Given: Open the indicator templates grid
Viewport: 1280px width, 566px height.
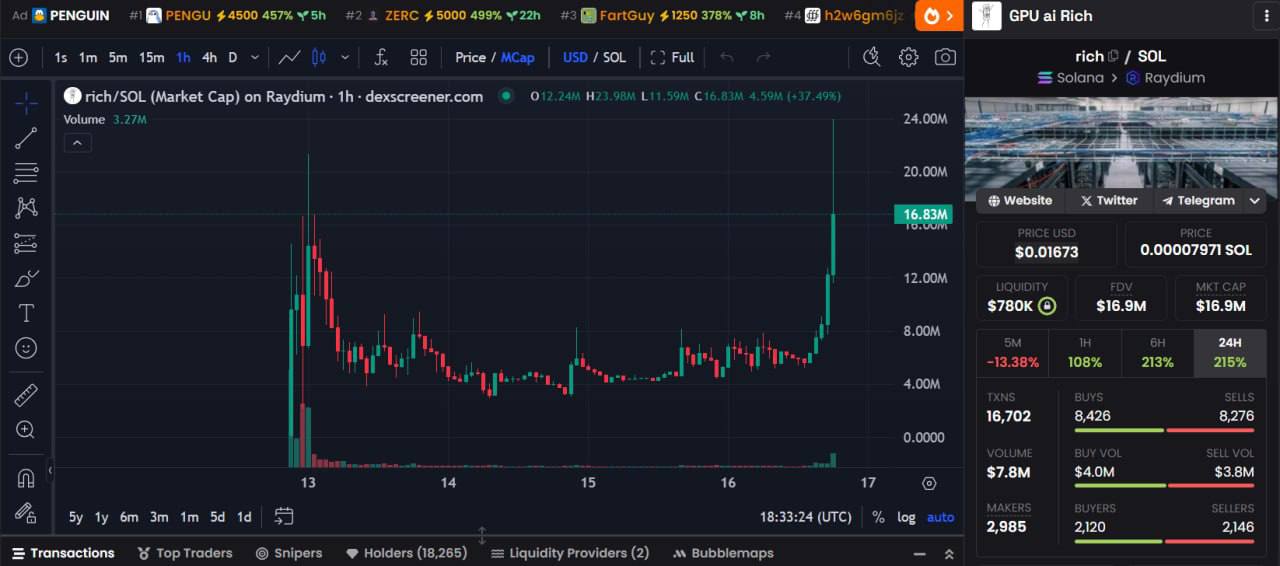Looking at the screenshot, I should [x=418, y=57].
